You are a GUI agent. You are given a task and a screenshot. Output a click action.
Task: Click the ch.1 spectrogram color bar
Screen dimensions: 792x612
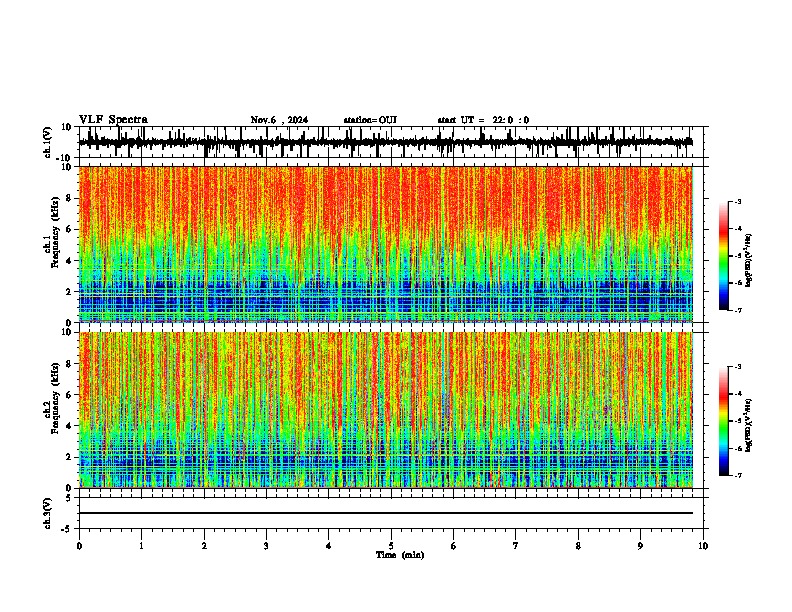point(723,256)
